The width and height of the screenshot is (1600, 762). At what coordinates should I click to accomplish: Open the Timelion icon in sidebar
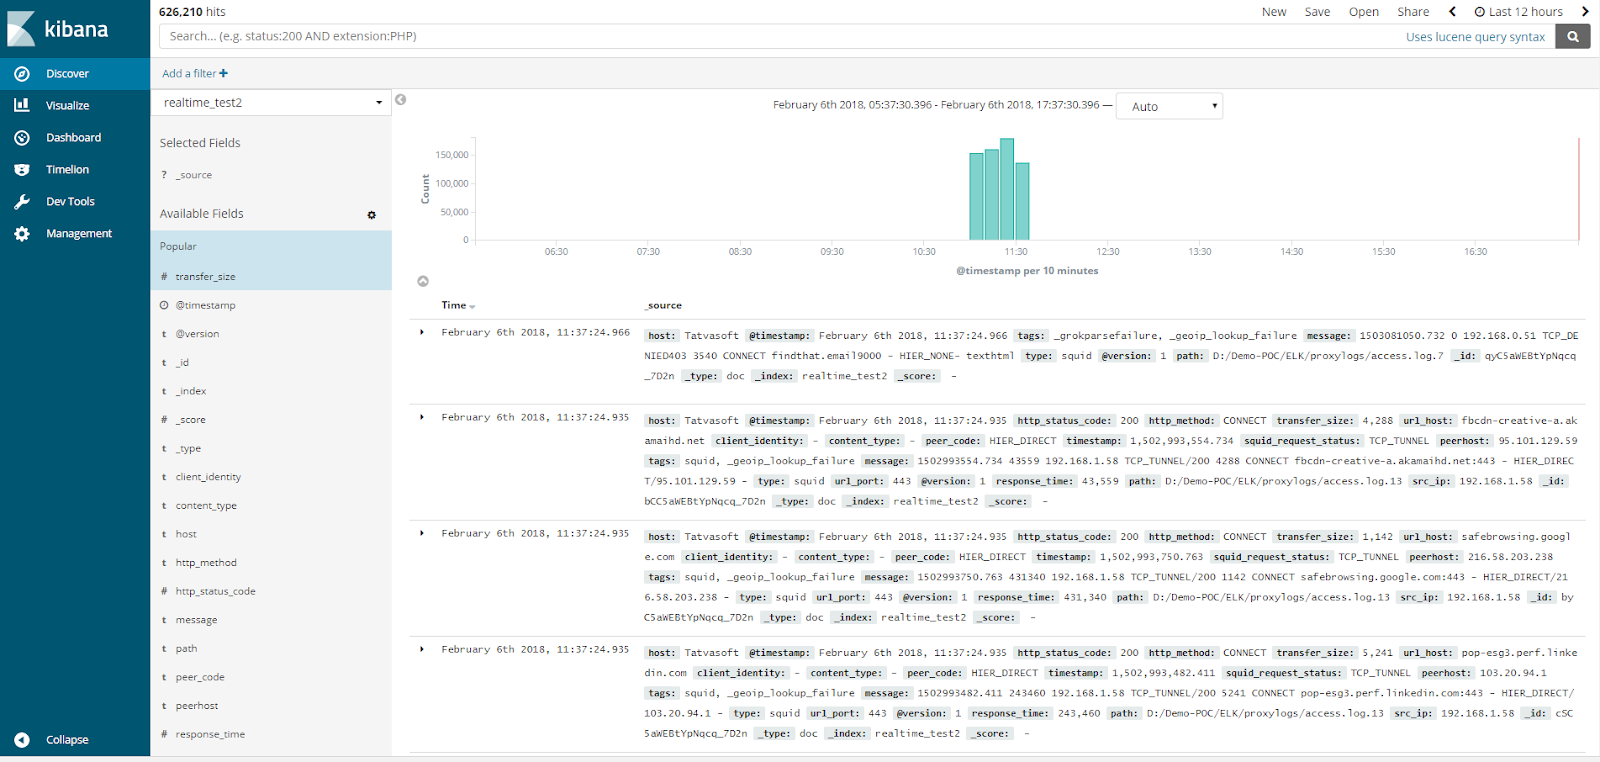[22, 170]
